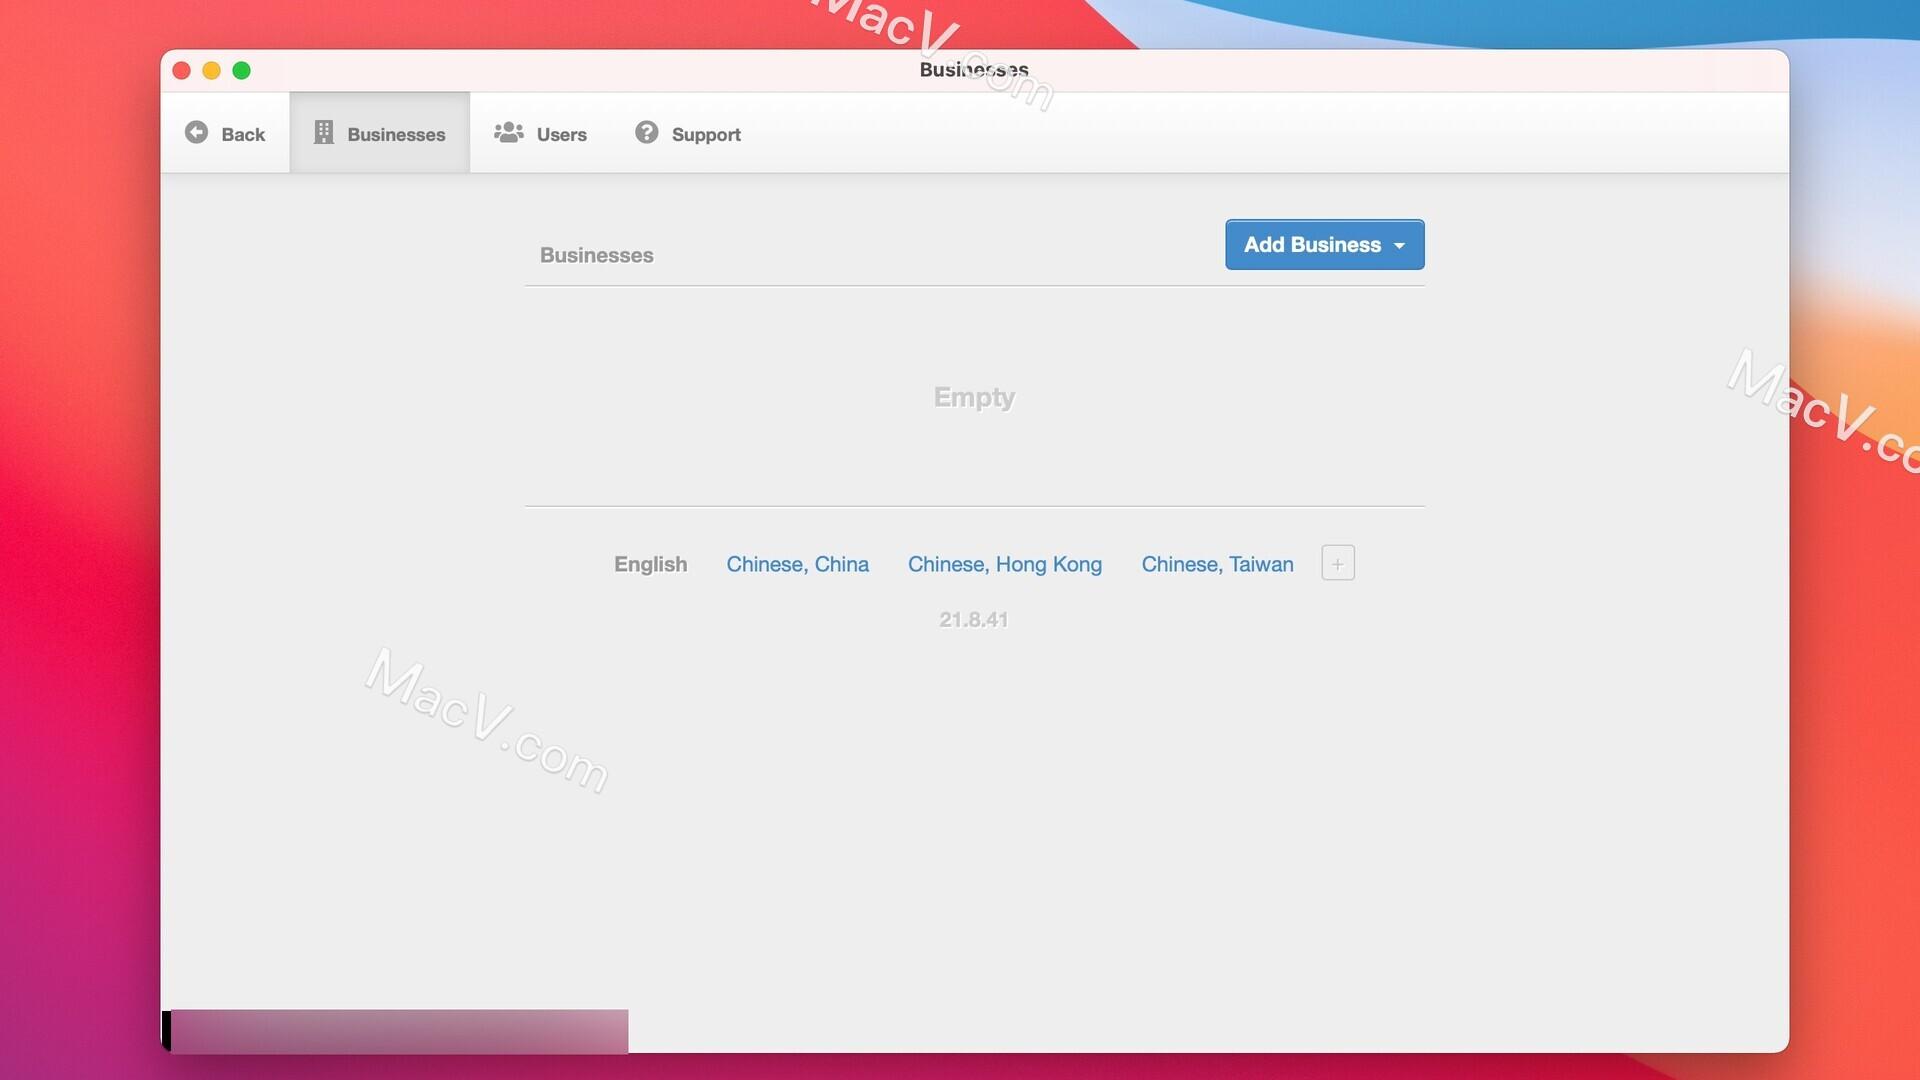Click the Support question mark icon
This screenshot has width=1920, height=1080.
coord(647,133)
